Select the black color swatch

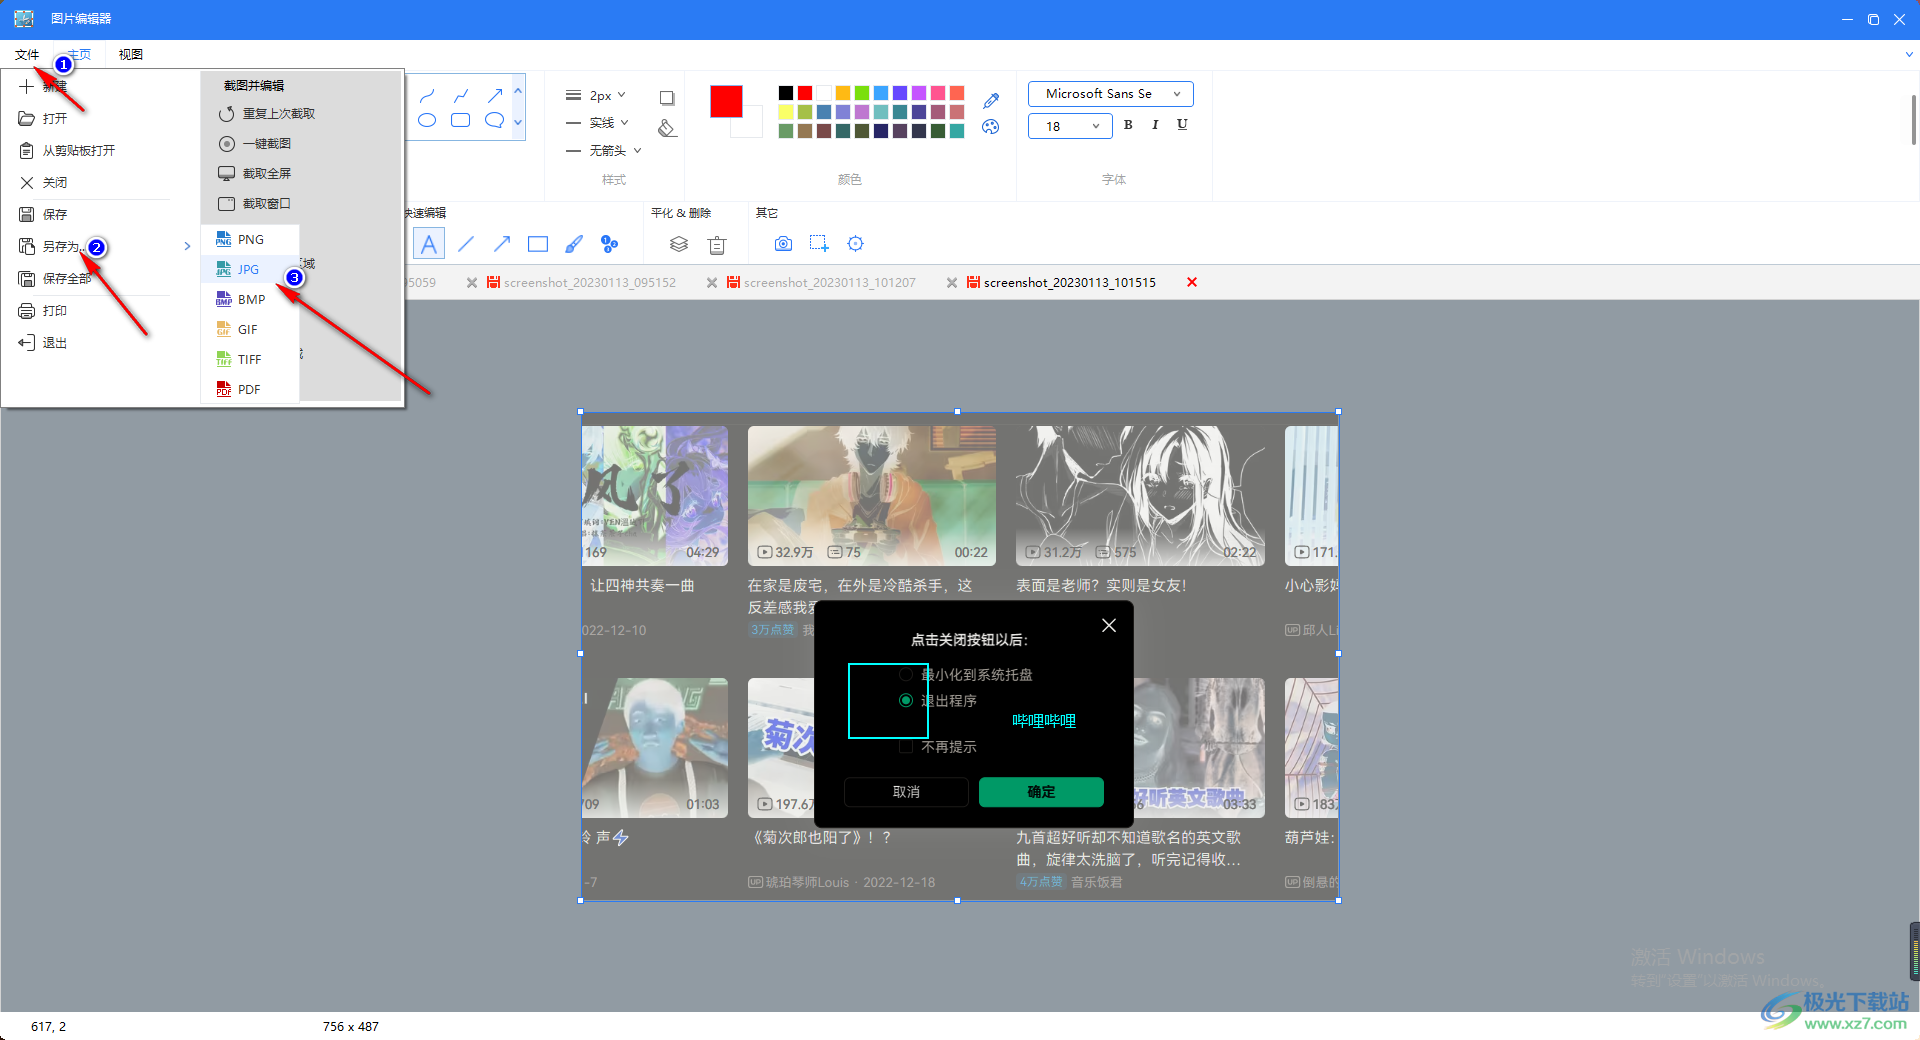pos(786,93)
